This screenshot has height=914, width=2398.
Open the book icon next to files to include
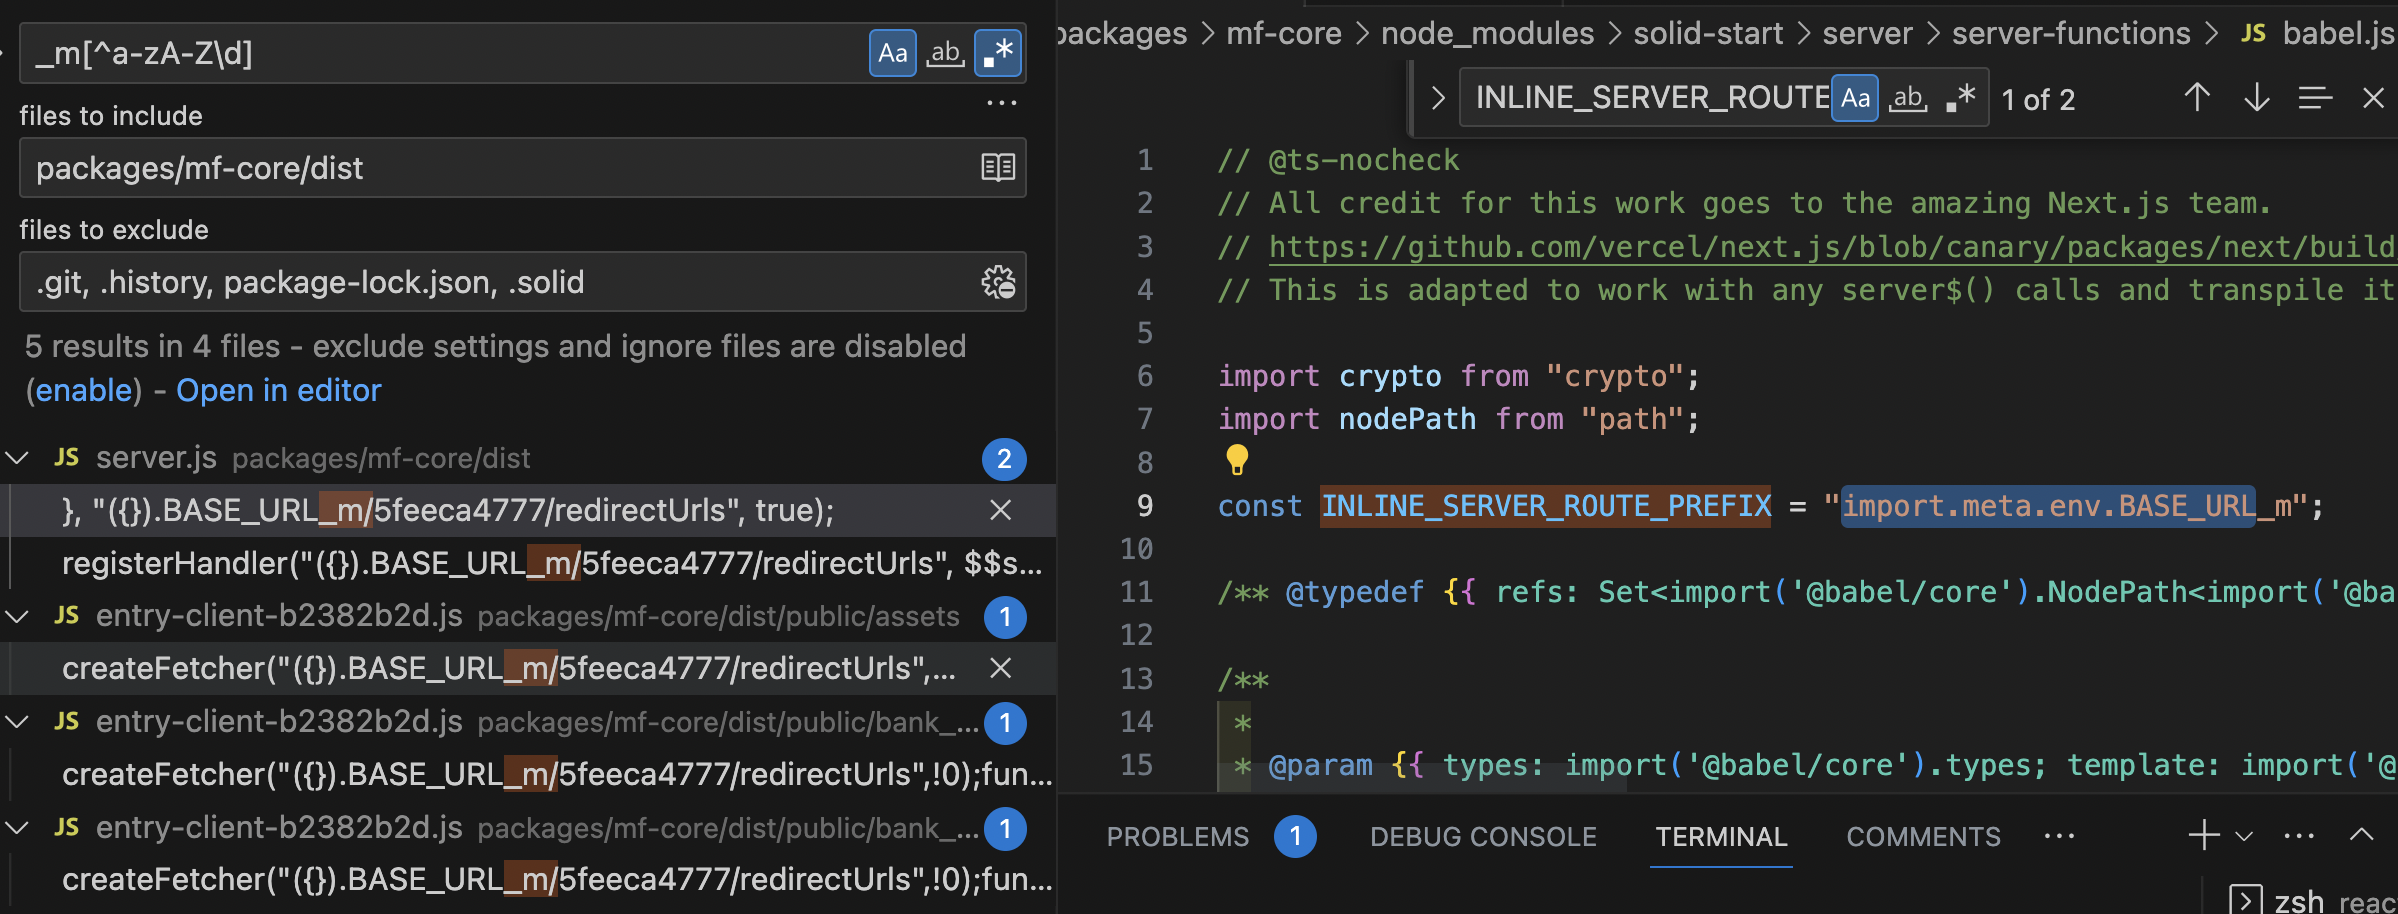tap(996, 168)
